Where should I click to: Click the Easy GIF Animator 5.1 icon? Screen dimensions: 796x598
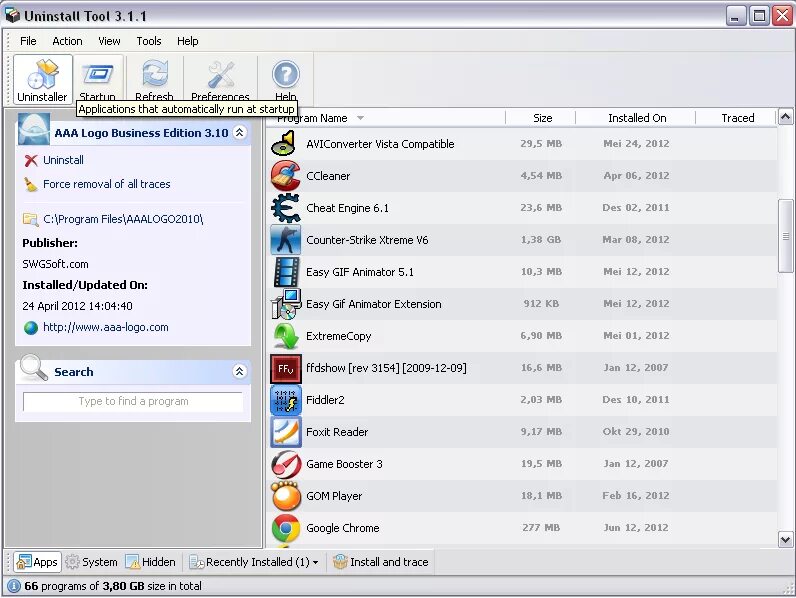(x=285, y=272)
